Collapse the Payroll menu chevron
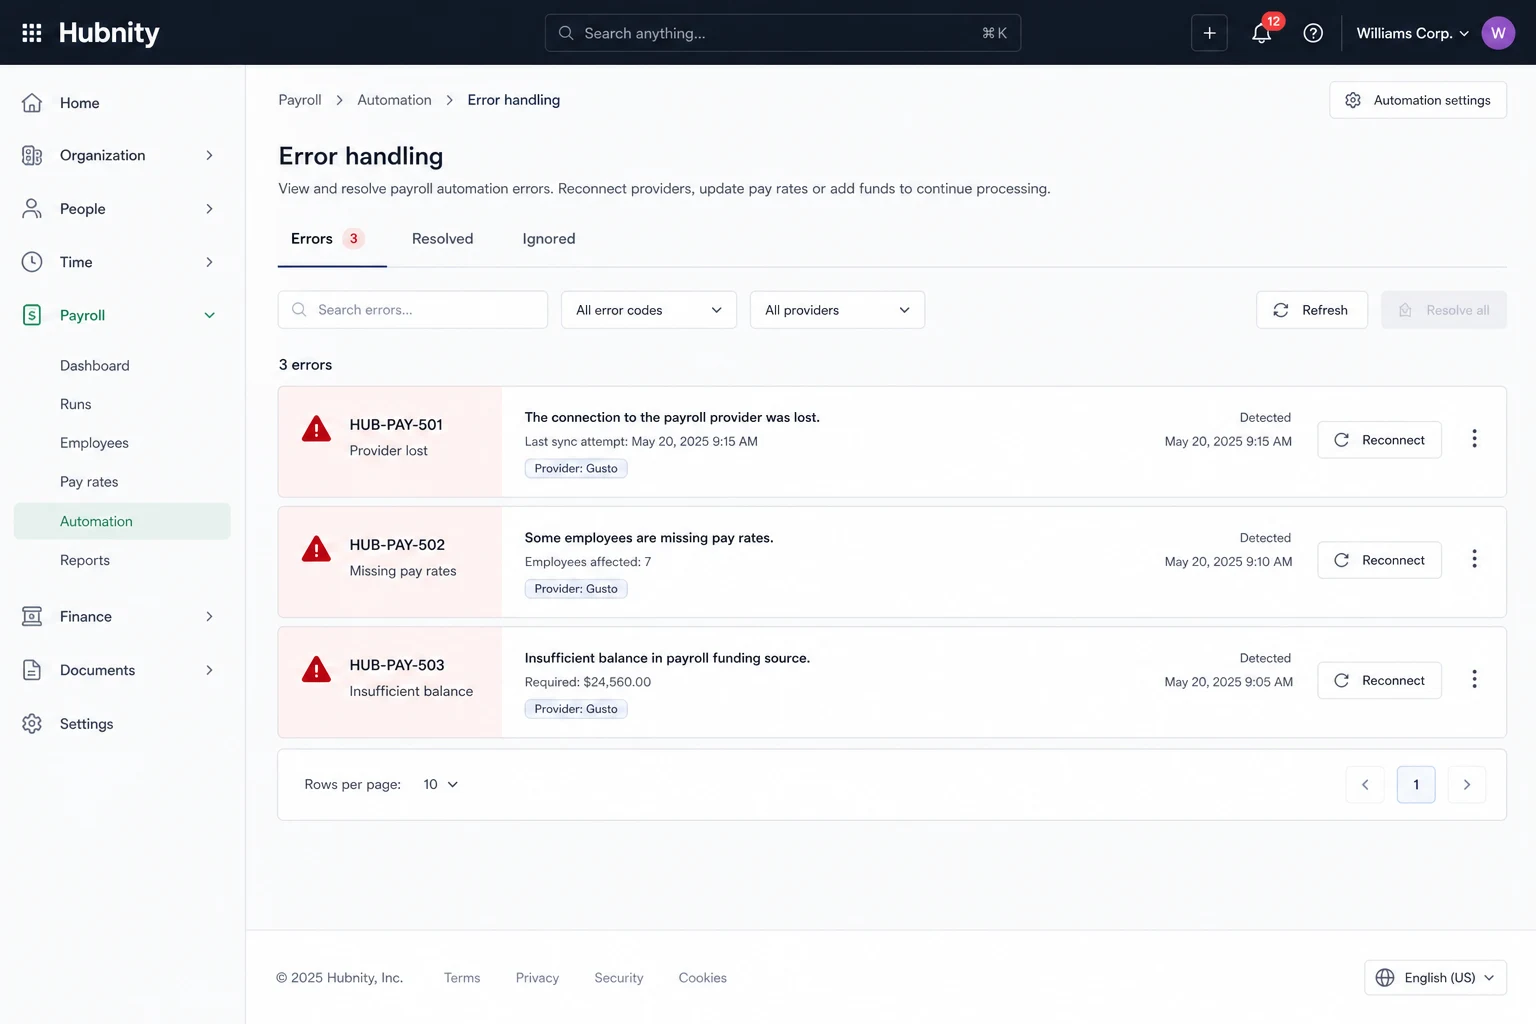The width and height of the screenshot is (1536, 1024). click(209, 315)
